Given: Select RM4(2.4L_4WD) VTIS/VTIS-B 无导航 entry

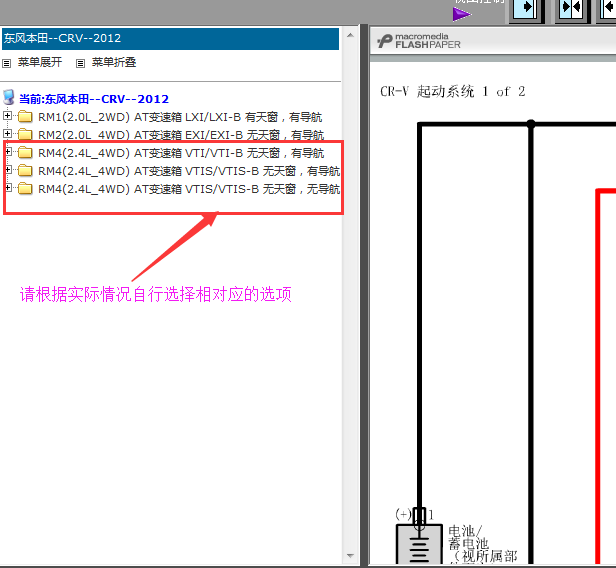Looking at the screenshot, I should [189, 189].
